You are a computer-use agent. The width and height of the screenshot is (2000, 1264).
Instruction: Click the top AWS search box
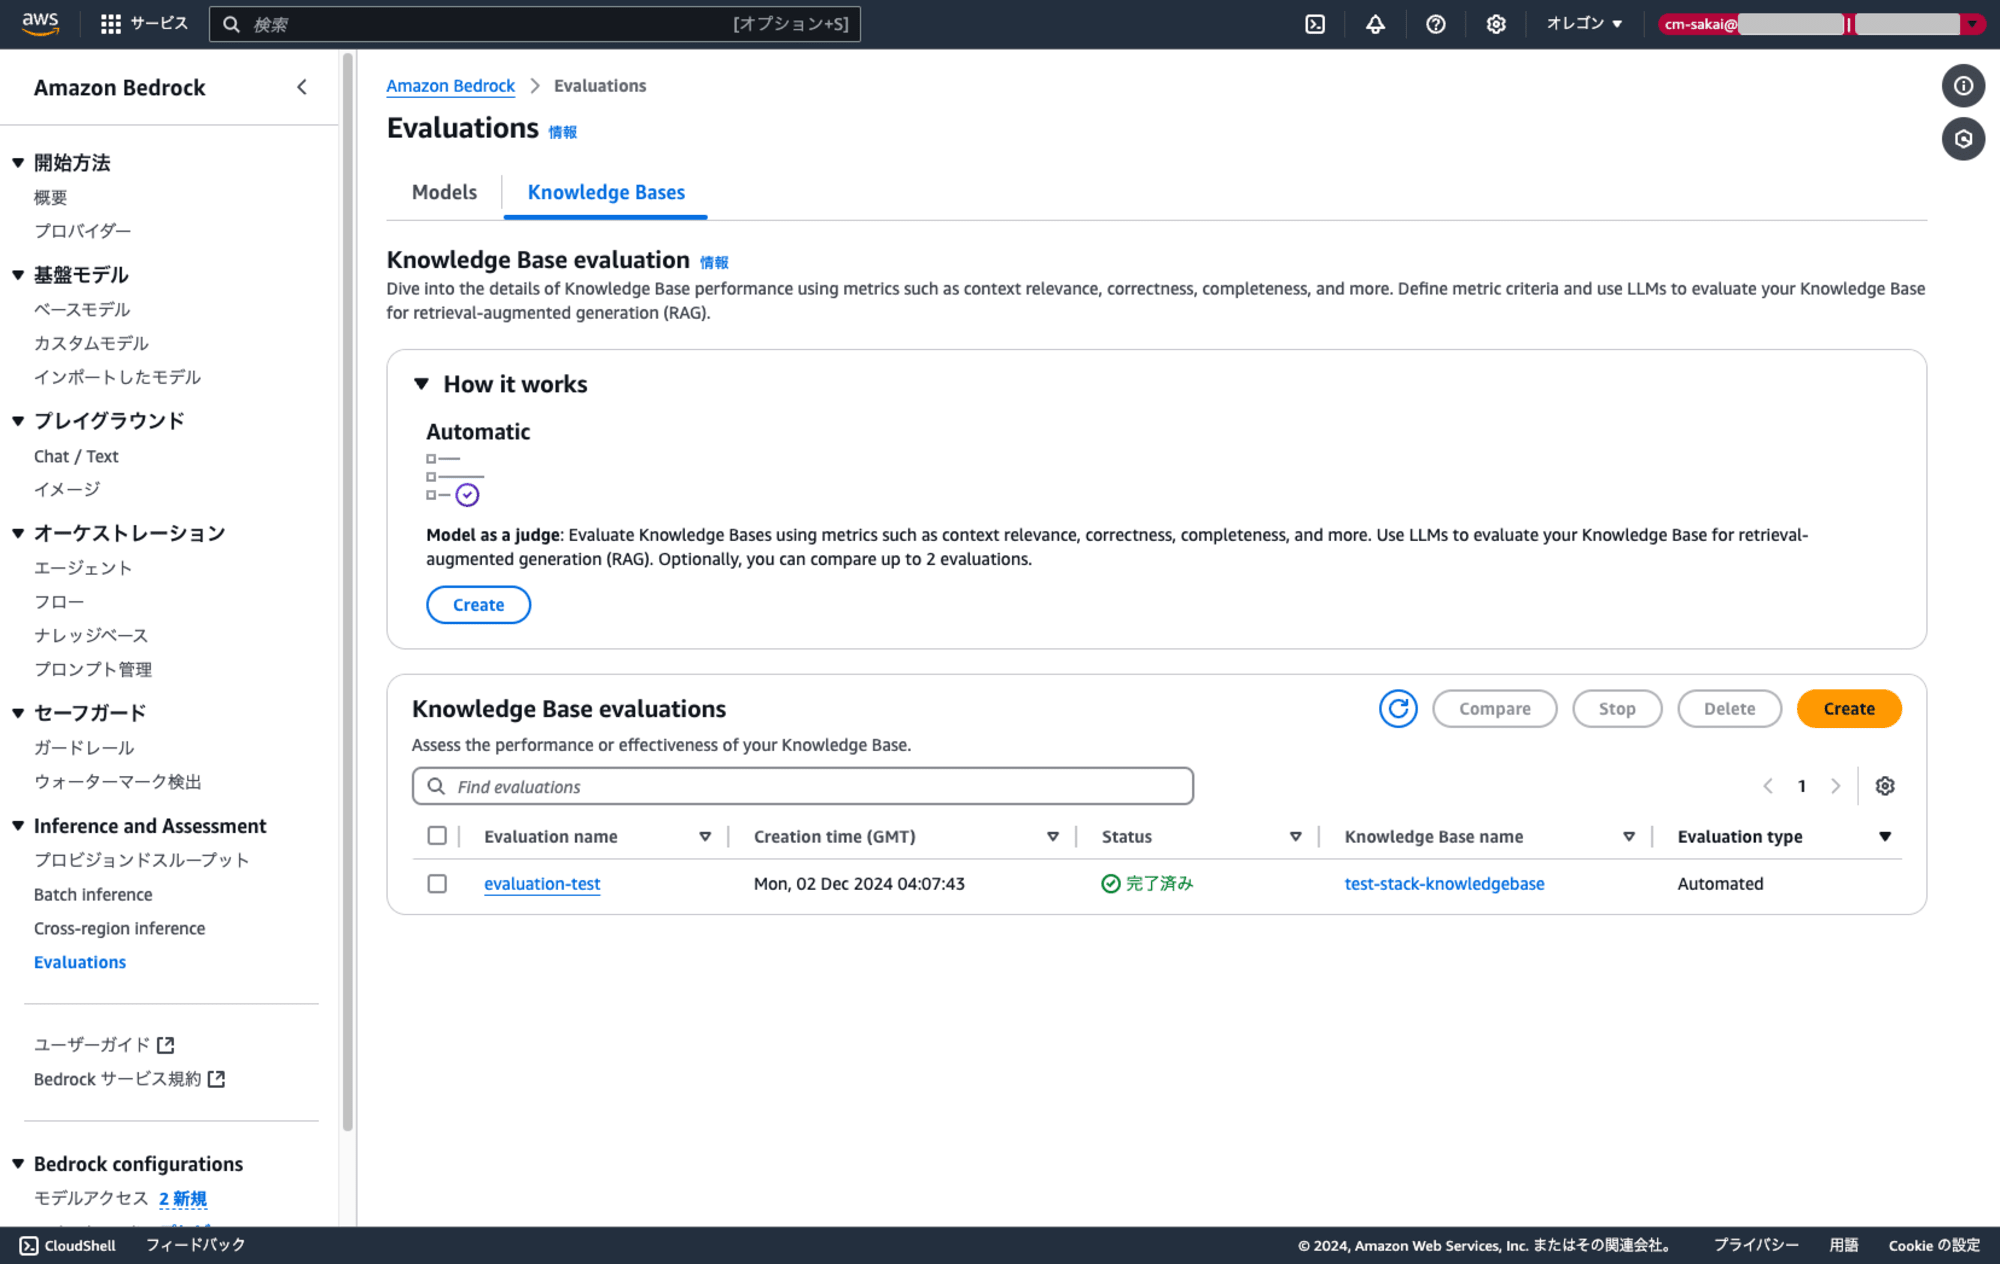[x=534, y=24]
